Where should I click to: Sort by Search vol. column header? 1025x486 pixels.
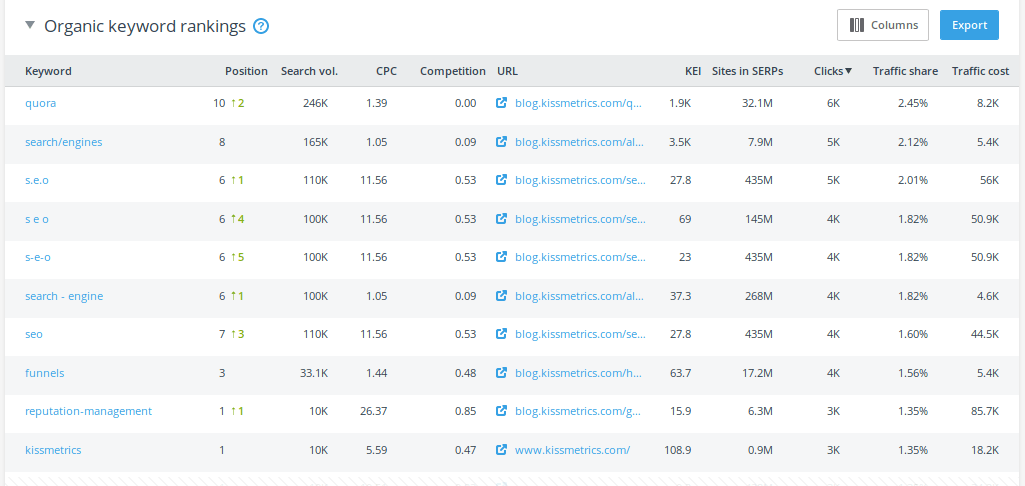coord(309,71)
